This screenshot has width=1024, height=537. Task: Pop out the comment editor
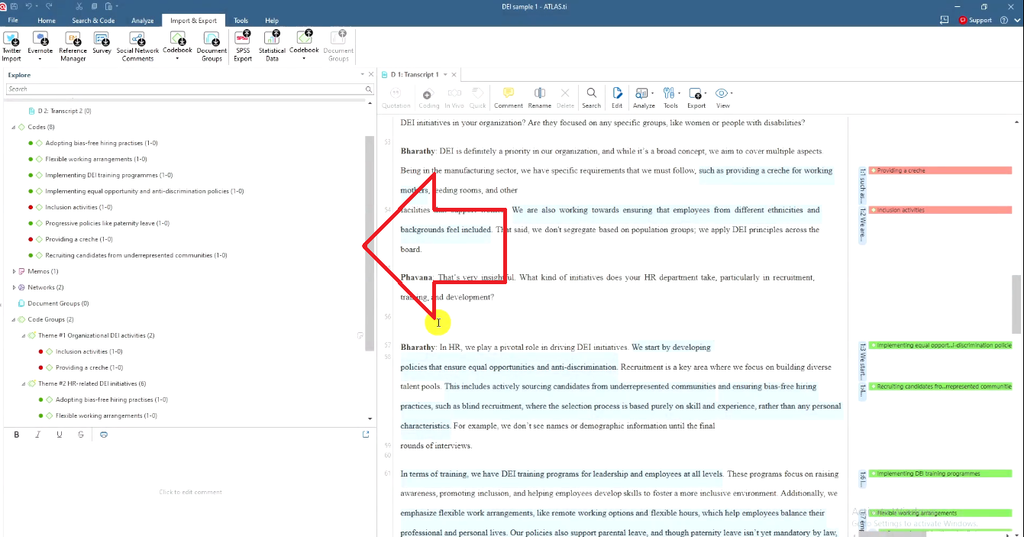point(366,434)
